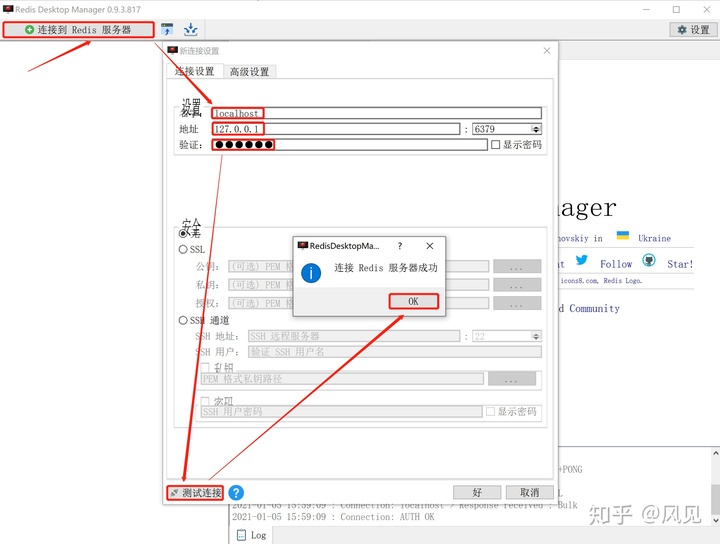
Task: Switch to the 高级设置 tab
Action: 250,72
